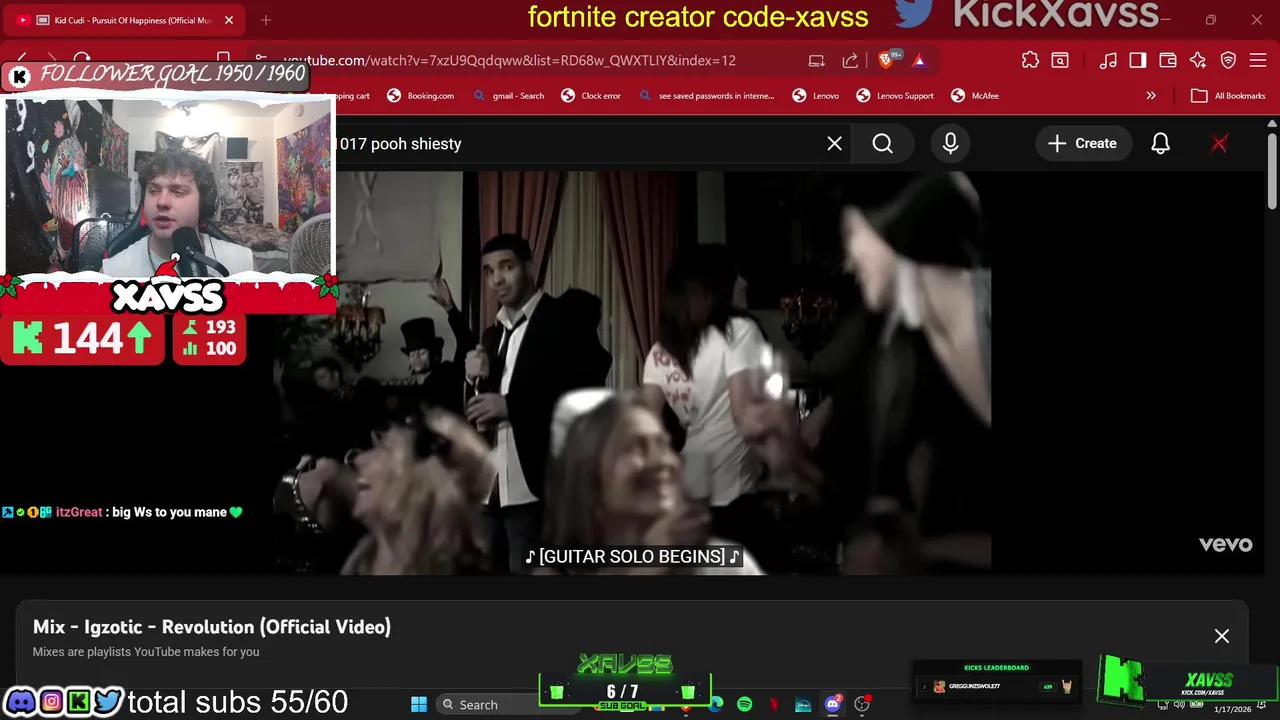Open the McAfee bookmark
The image size is (1280, 720).
pyautogui.click(x=975, y=96)
